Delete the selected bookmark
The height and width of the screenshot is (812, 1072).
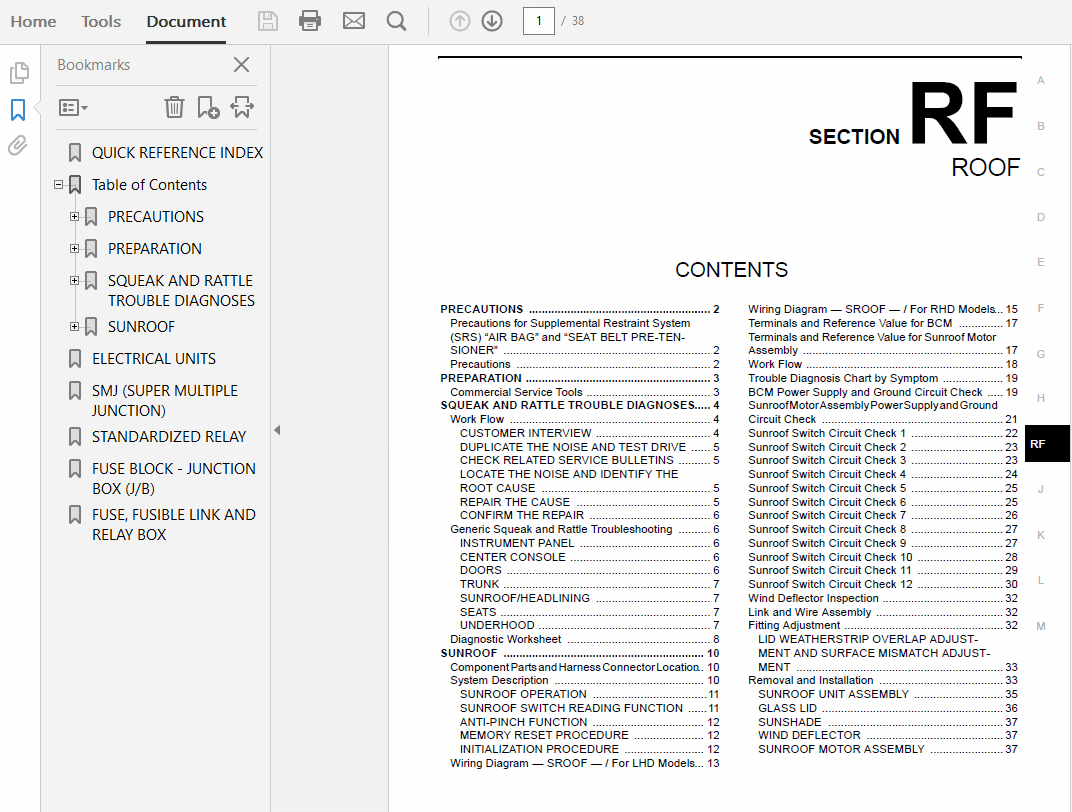coord(174,107)
